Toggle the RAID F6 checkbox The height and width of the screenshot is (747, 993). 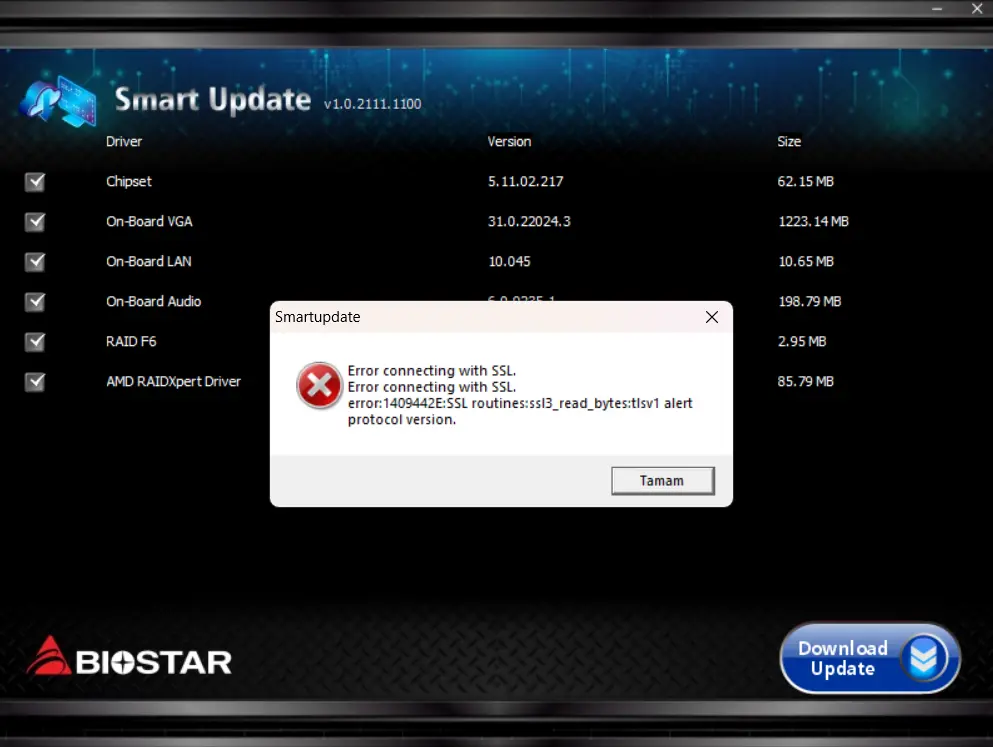tap(35, 342)
